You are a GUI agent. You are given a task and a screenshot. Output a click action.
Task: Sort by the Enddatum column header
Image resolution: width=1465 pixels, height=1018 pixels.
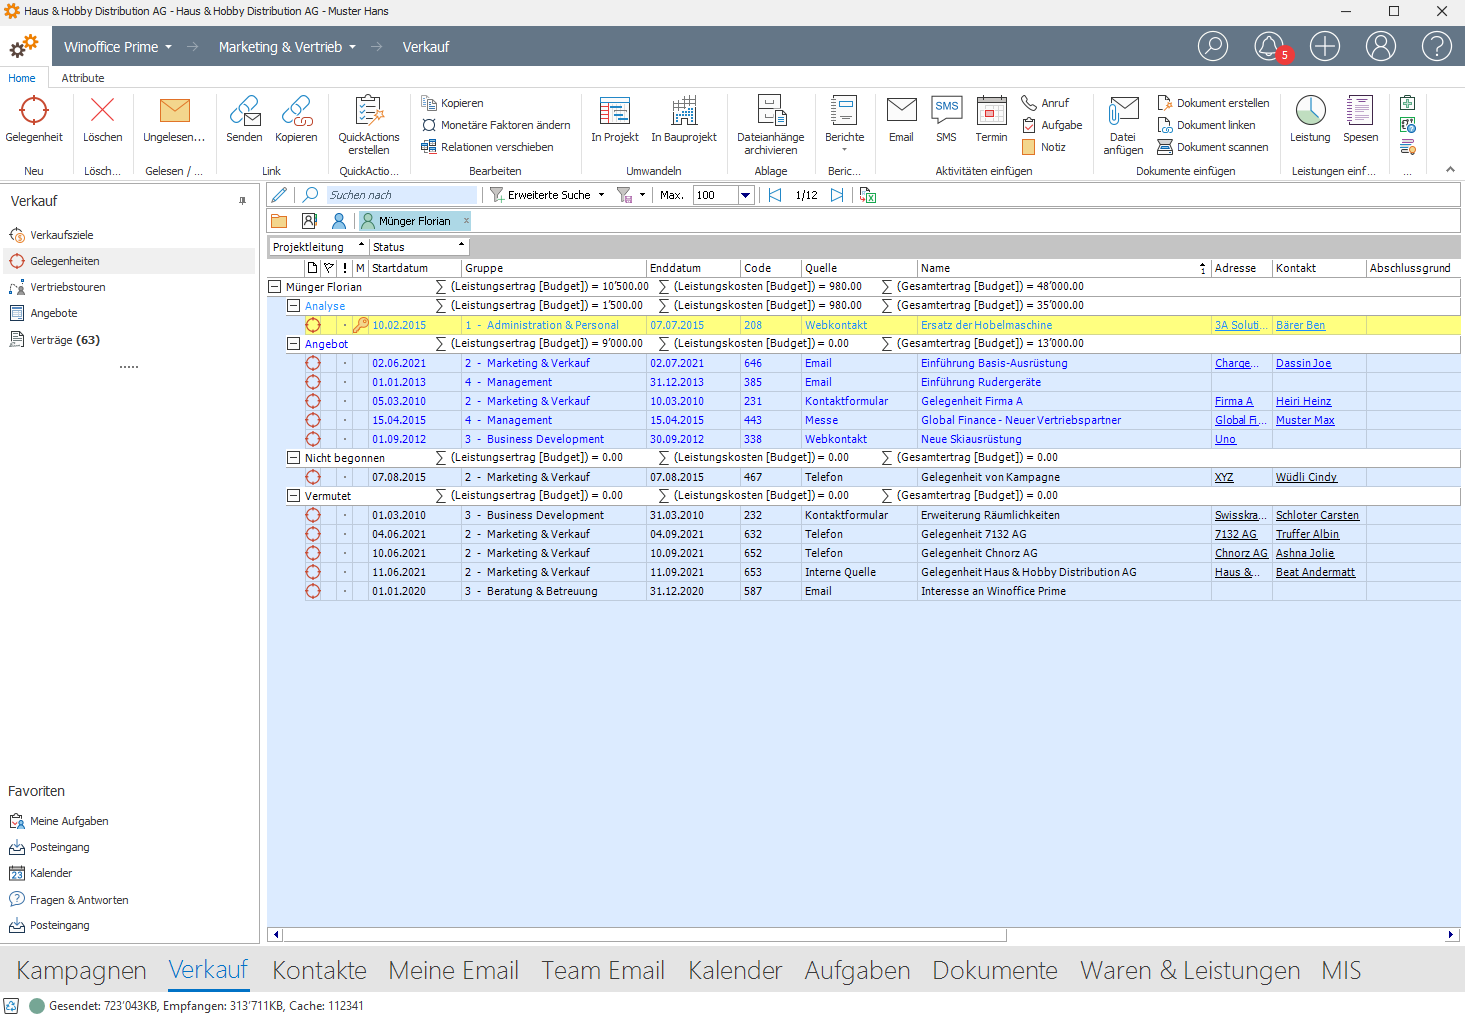[693, 268]
